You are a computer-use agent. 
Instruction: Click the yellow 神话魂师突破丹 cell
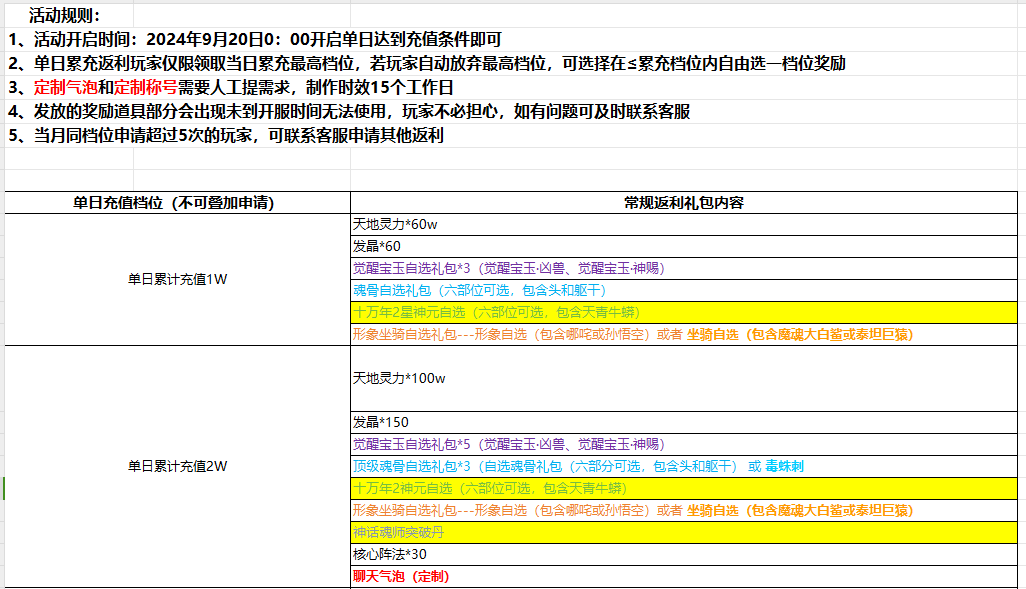[x=398, y=532]
